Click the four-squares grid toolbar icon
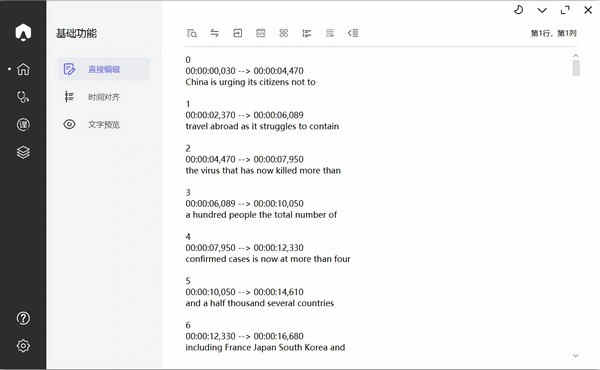Image resolution: width=600 pixels, height=370 pixels. [284, 33]
